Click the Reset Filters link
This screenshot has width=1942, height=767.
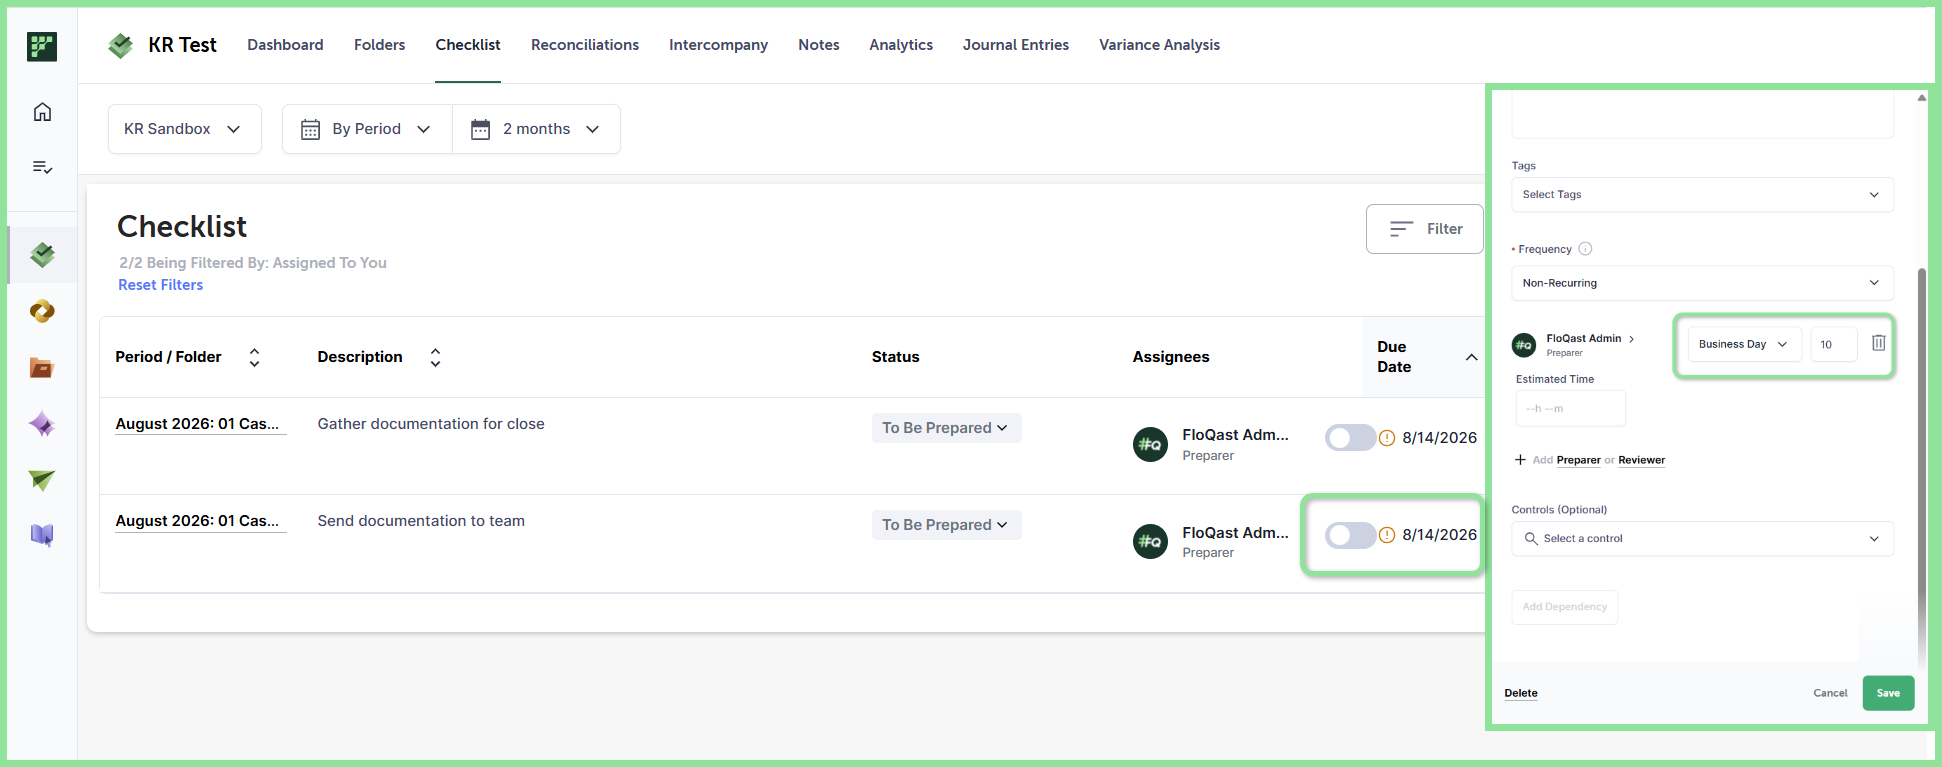161,285
